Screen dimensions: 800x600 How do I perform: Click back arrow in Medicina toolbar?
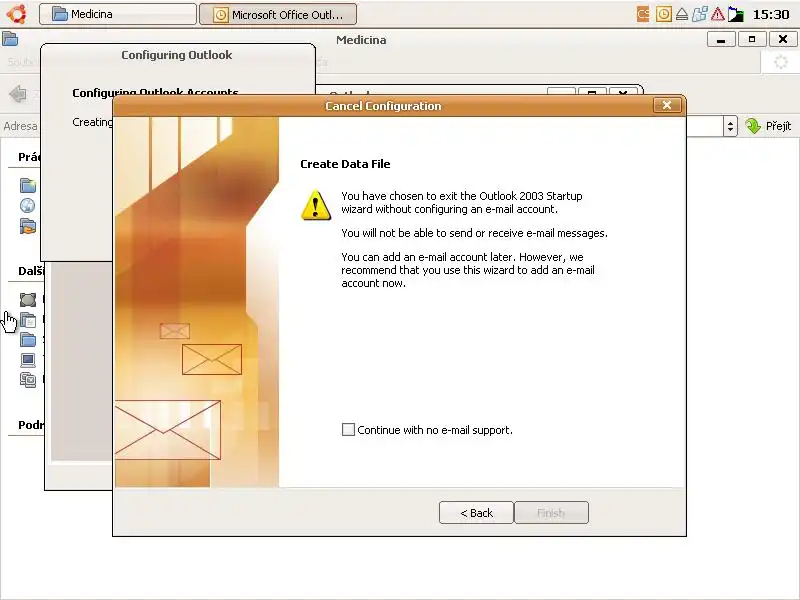tap(18, 94)
